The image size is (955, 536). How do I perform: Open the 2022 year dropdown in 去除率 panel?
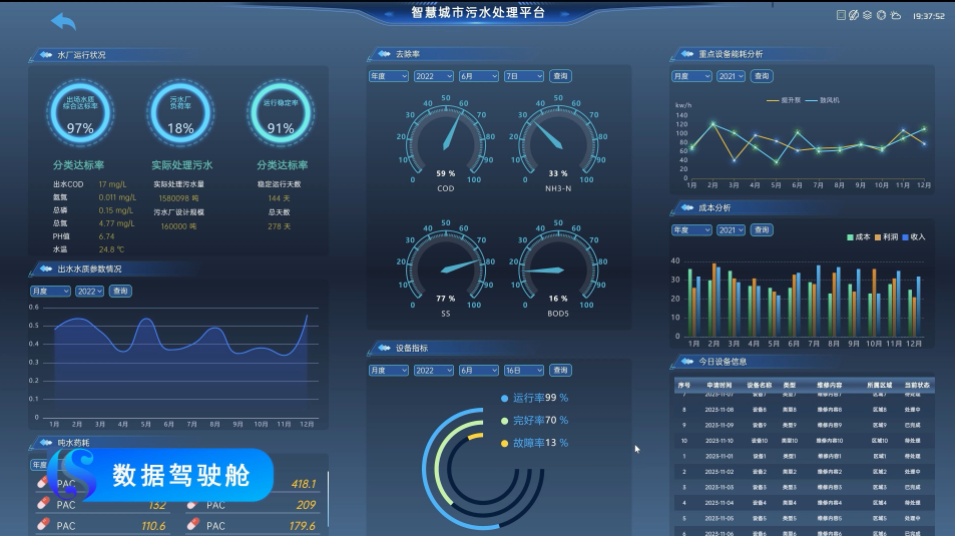(434, 76)
